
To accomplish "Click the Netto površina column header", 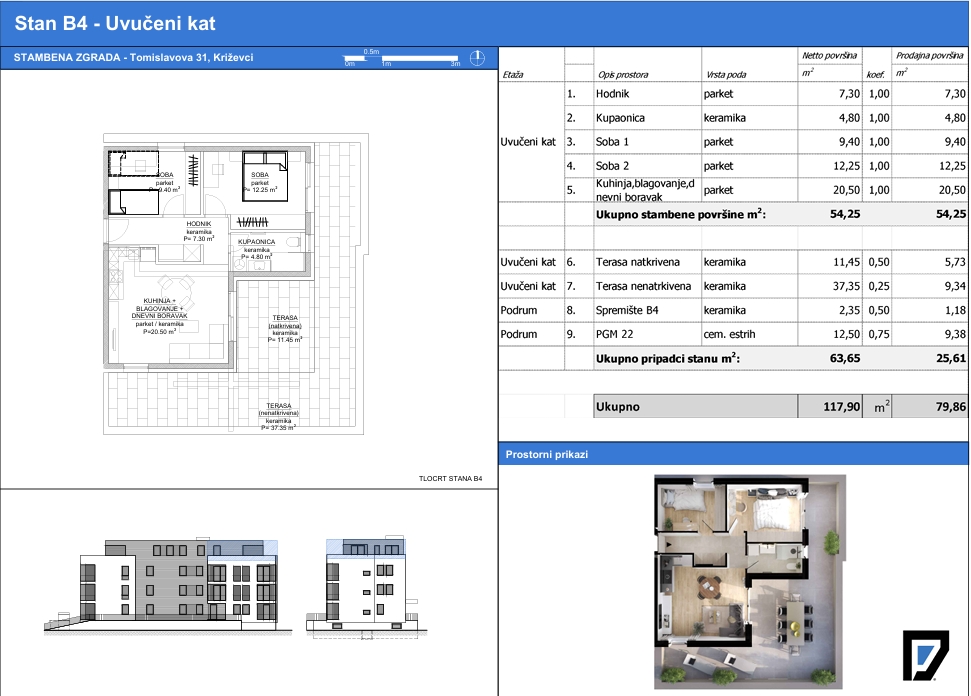I will point(829,56).
